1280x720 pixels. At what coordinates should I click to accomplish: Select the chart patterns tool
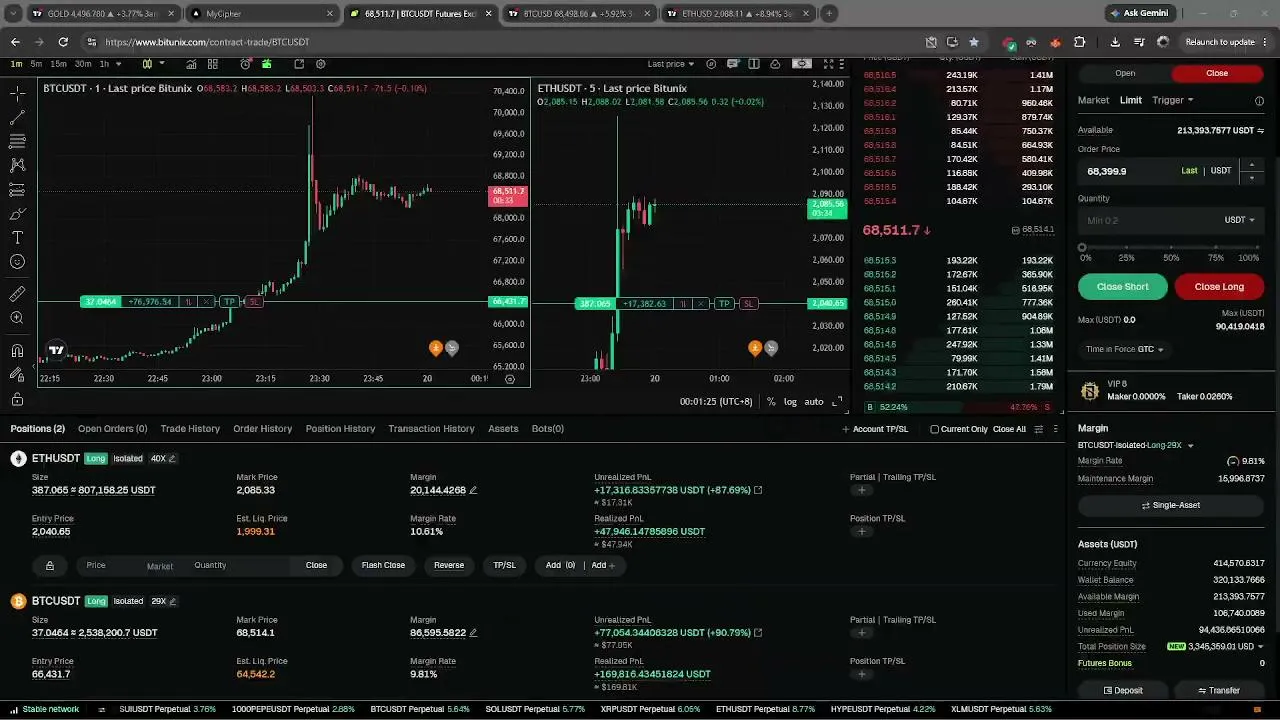click(x=17, y=165)
